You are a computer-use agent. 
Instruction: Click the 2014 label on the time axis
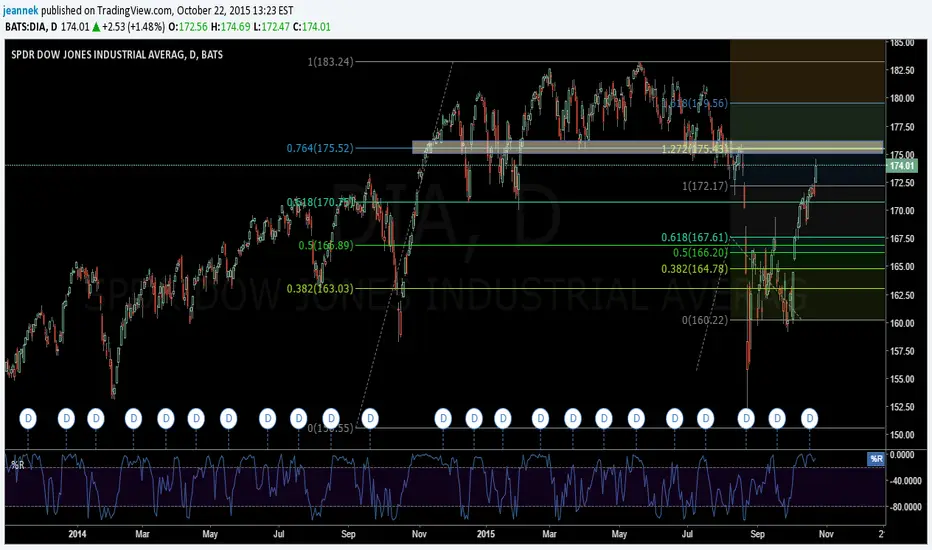(x=77, y=534)
